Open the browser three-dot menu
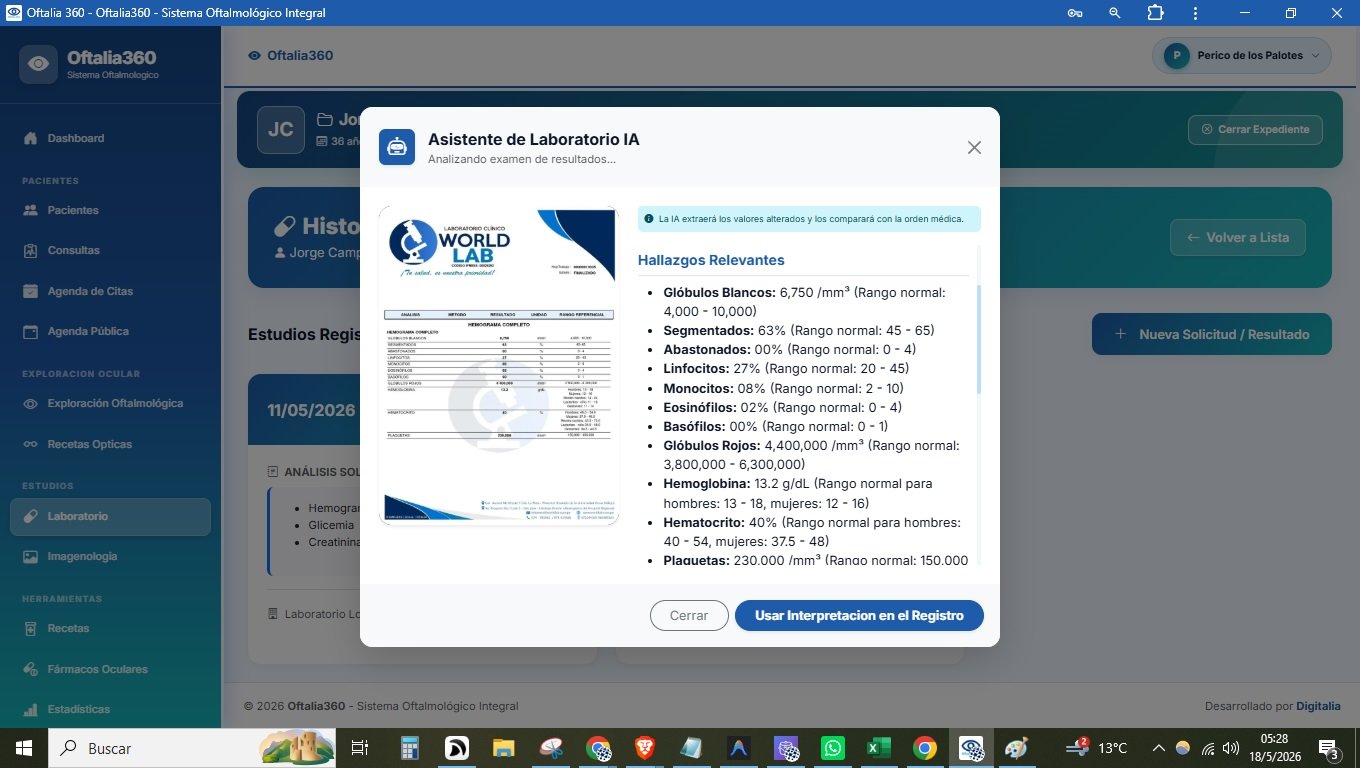 [x=1195, y=13]
